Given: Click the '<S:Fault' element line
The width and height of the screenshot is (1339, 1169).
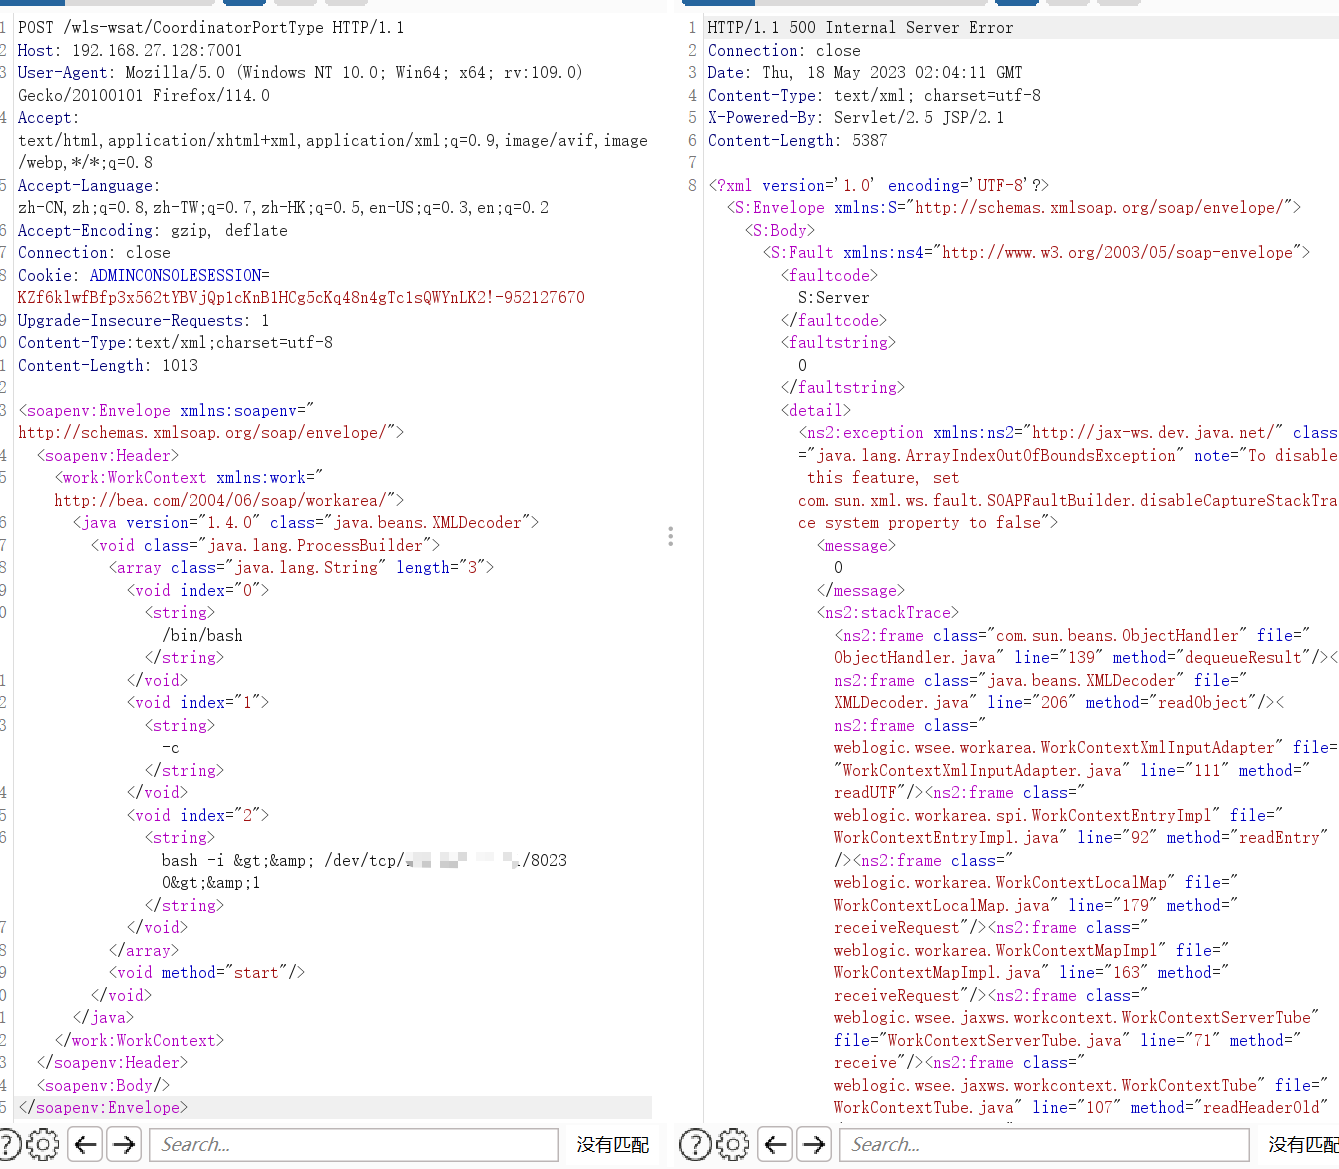Looking at the screenshot, I should 1036,253.
